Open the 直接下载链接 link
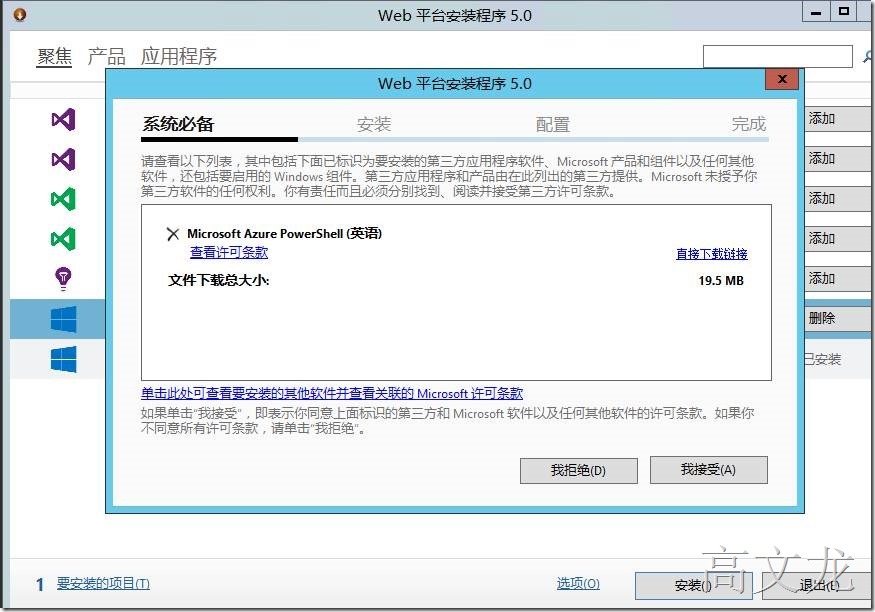This screenshot has width=875, height=612. (711, 254)
